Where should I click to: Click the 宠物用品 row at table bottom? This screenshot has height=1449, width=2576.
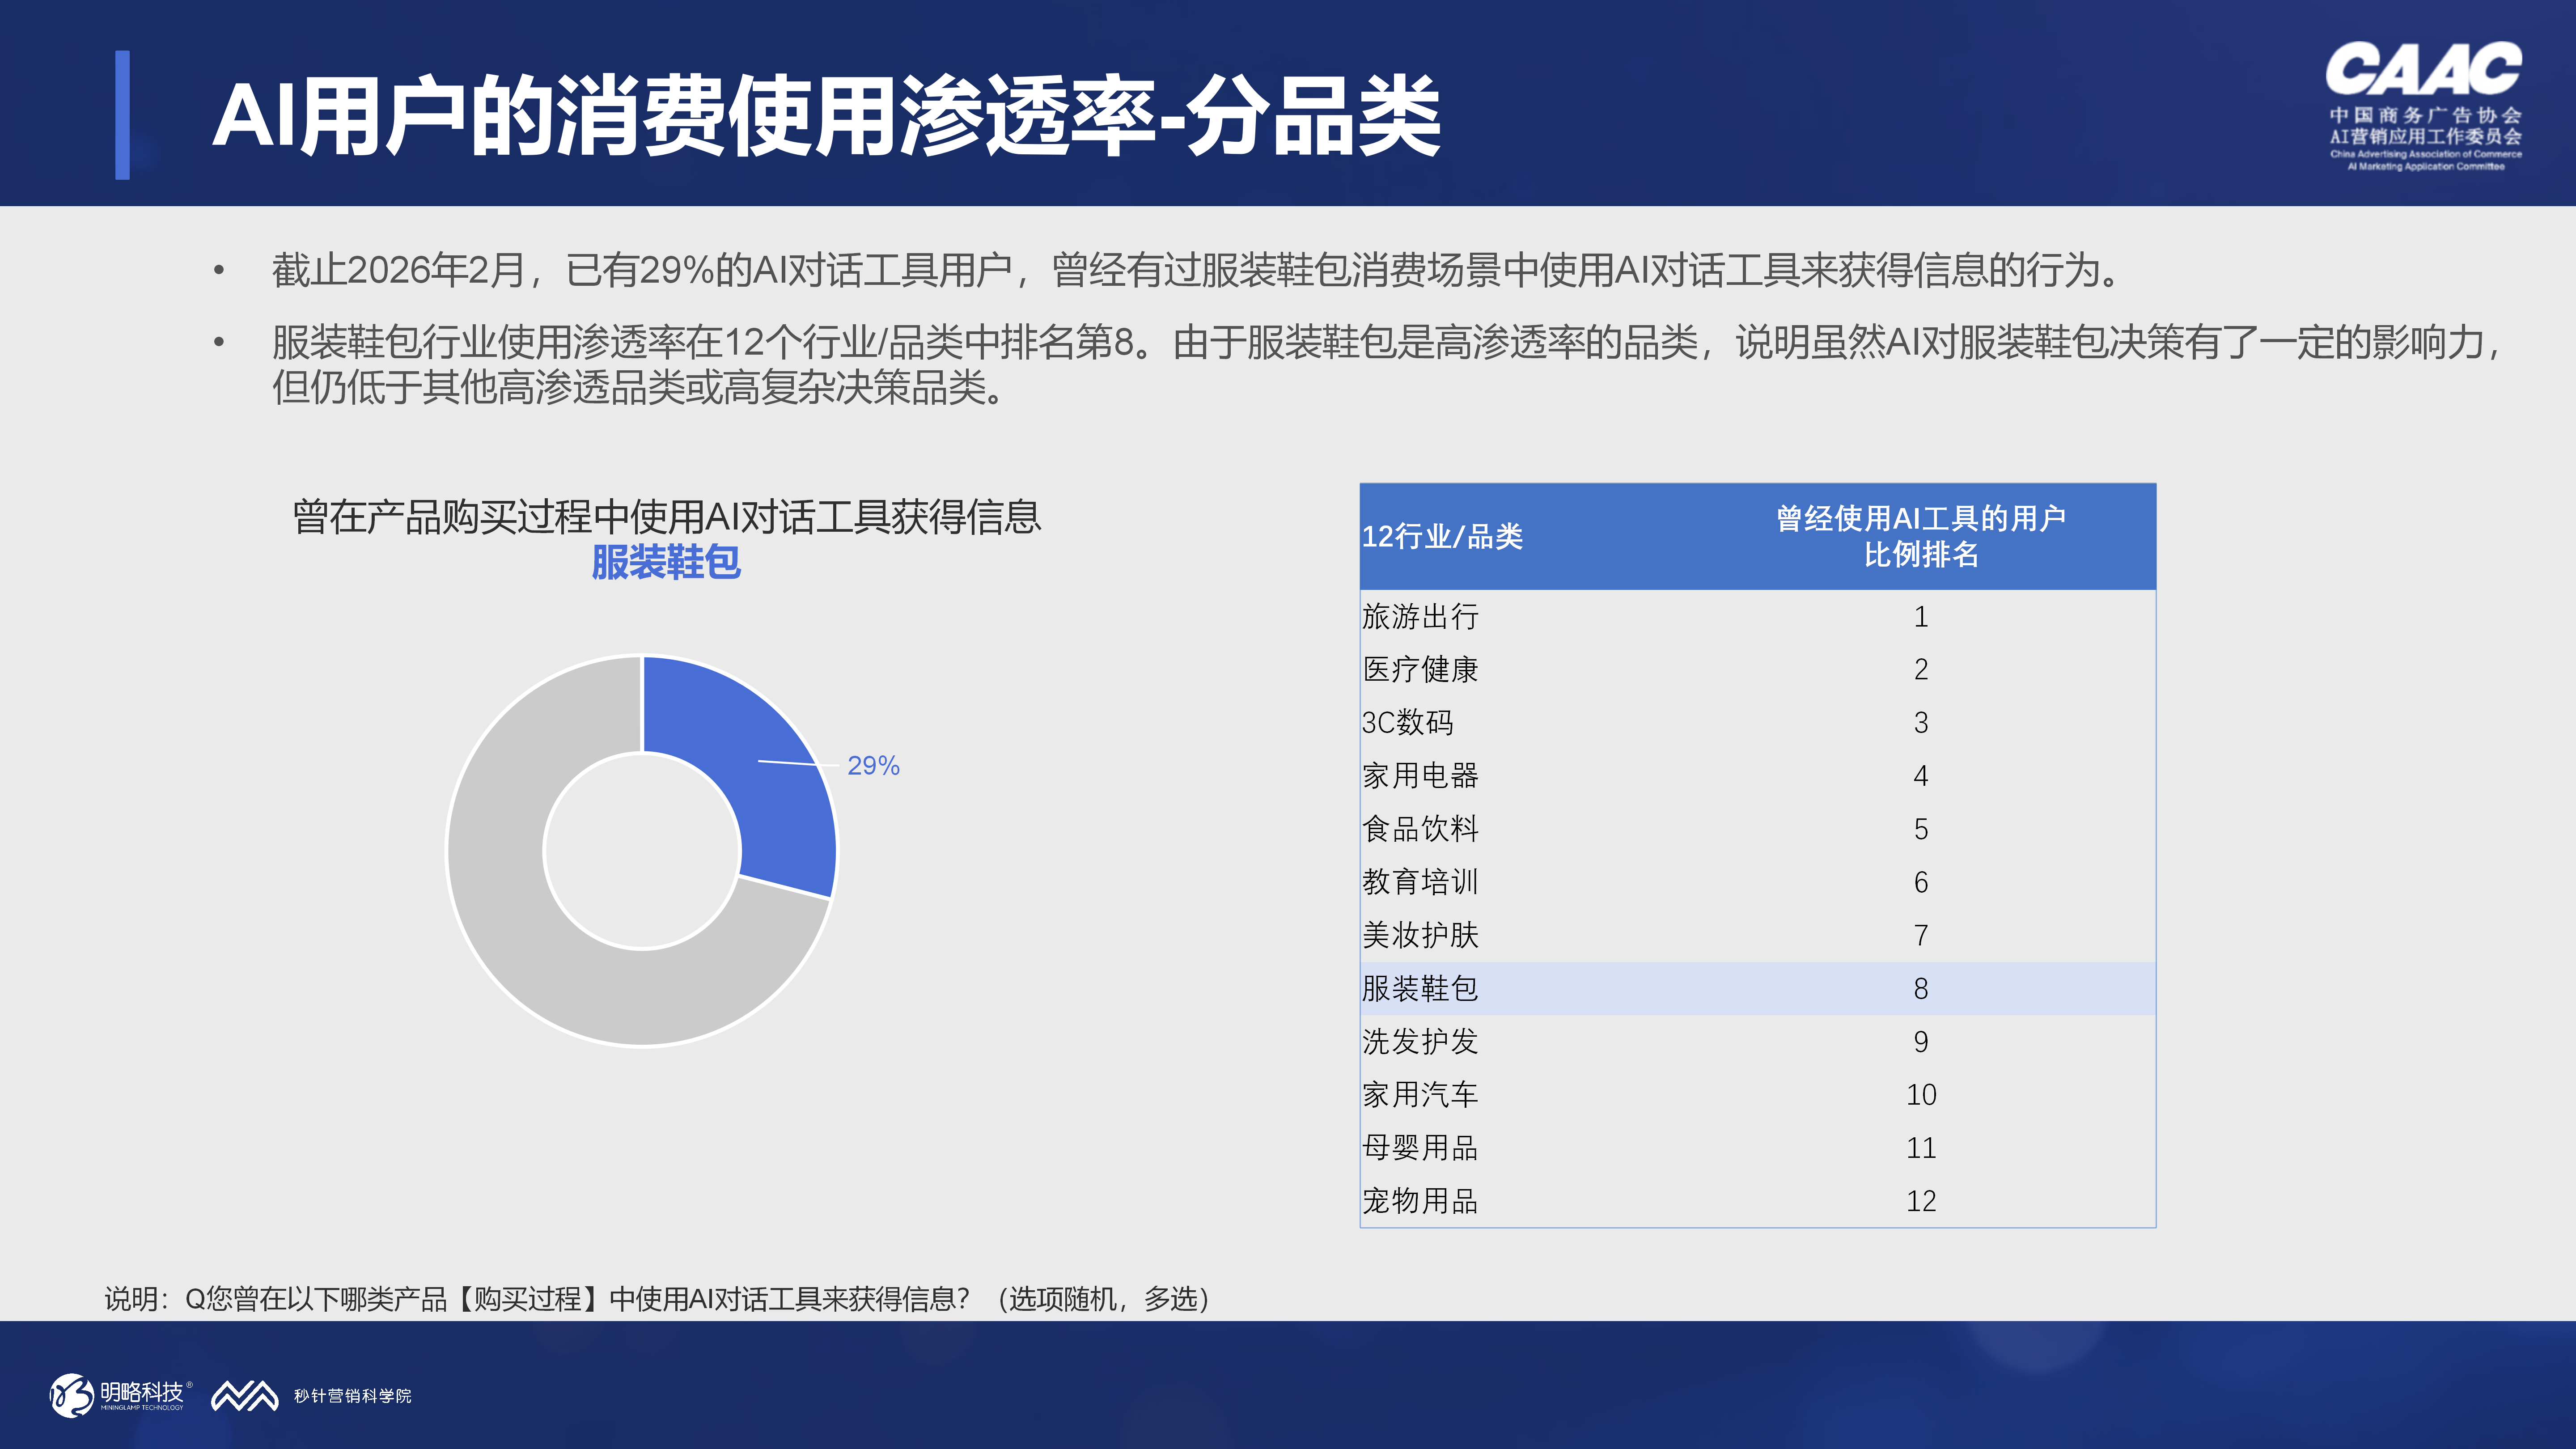1757,1200
